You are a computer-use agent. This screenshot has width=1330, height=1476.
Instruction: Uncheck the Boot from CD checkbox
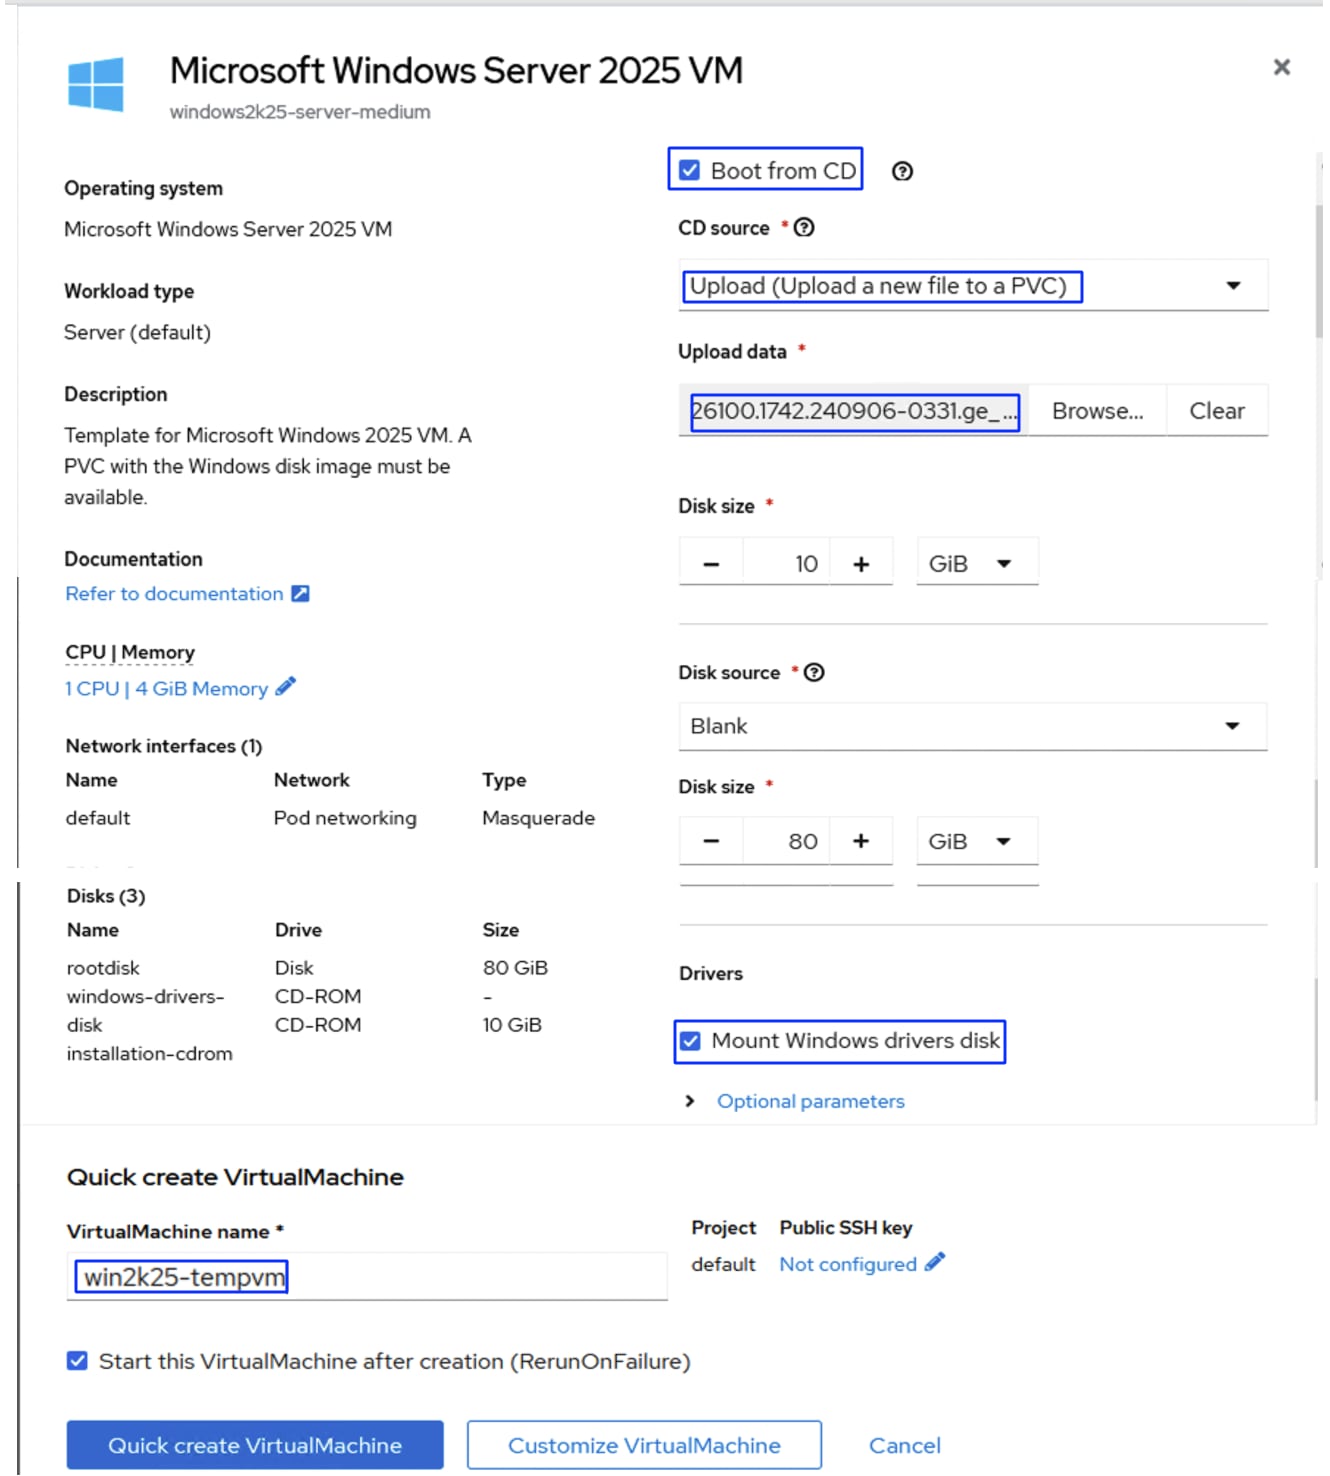click(x=690, y=171)
